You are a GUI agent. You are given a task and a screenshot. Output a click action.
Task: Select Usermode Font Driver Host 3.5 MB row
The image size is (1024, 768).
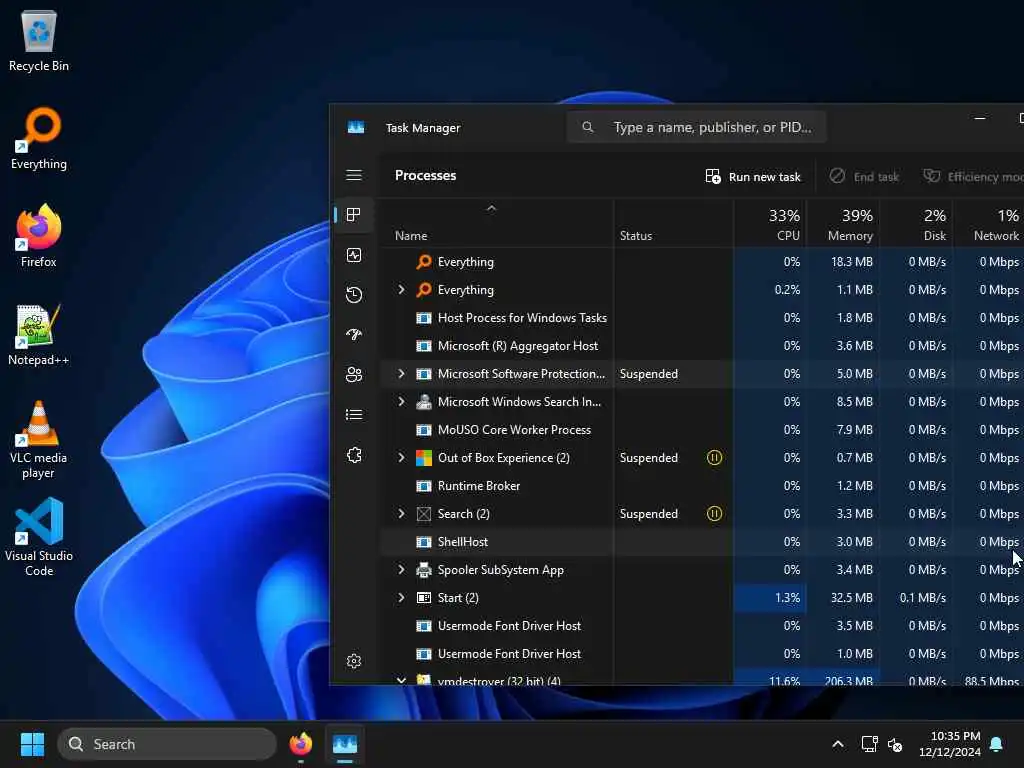click(701, 626)
